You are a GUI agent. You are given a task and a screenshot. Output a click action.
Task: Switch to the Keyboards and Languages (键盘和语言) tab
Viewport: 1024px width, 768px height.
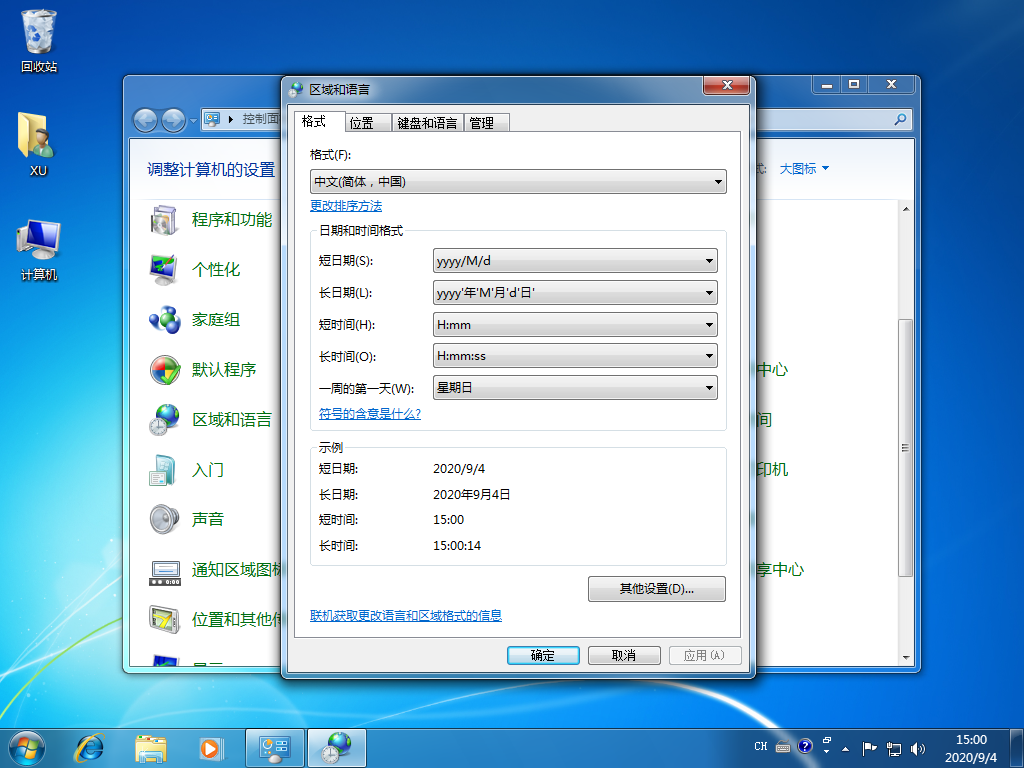tap(427, 123)
